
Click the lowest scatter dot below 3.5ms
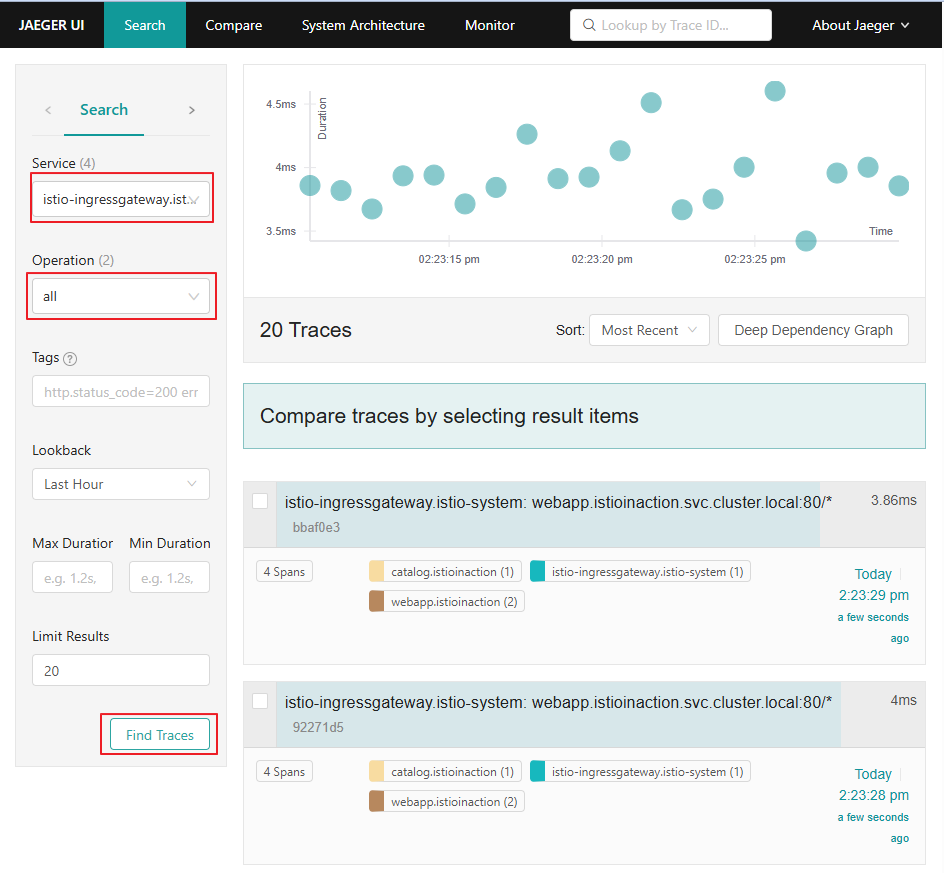[x=806, y=241]
